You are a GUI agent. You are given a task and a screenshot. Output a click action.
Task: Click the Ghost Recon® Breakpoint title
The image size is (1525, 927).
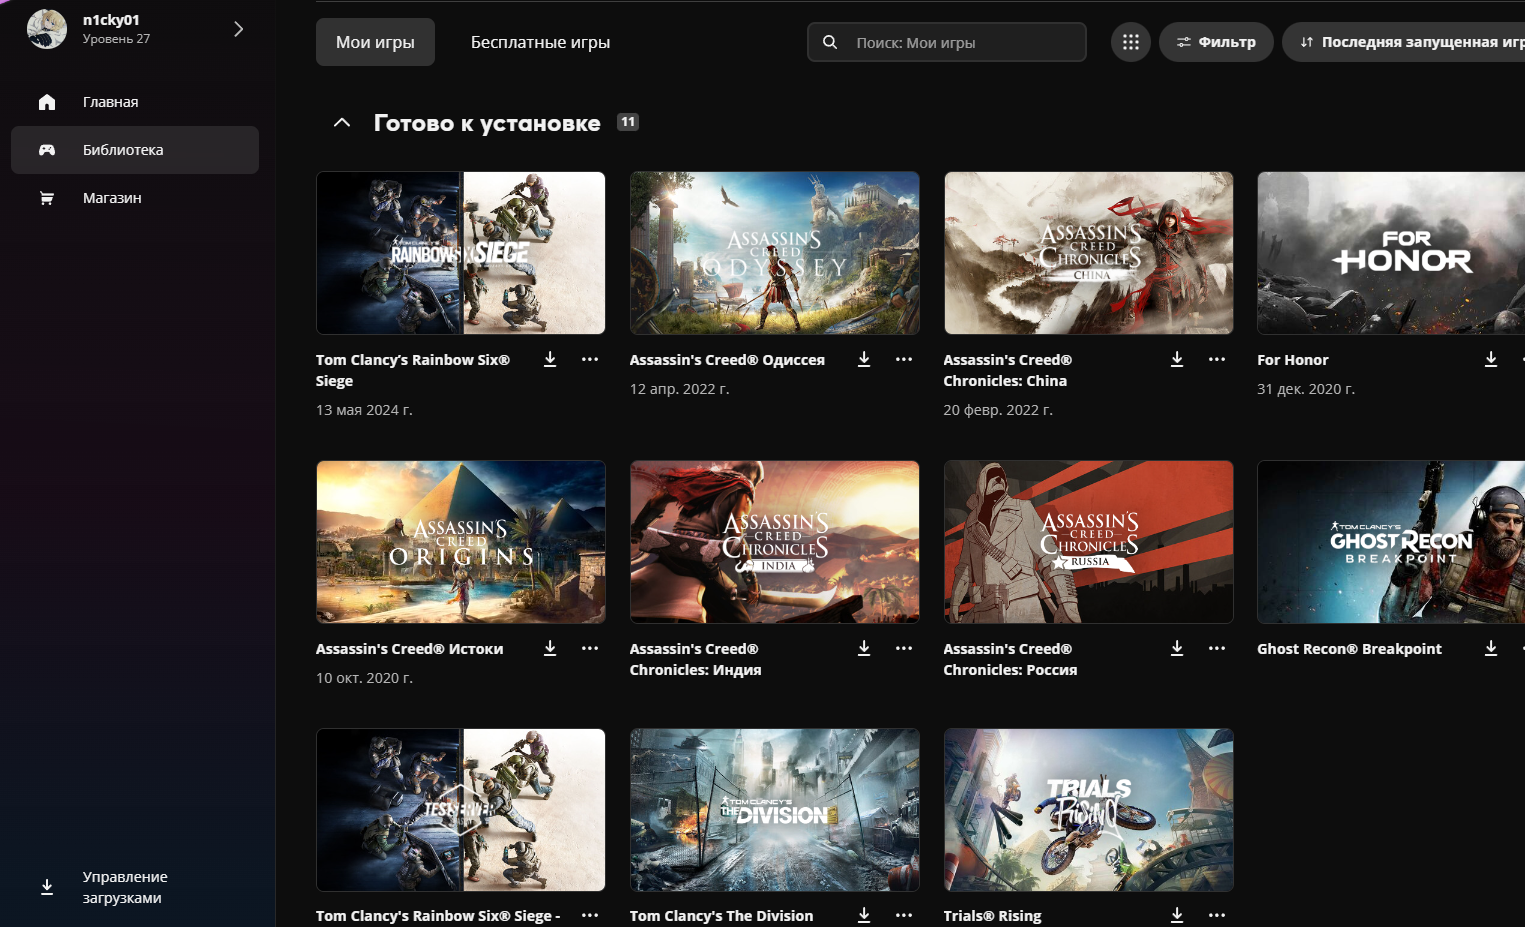click(x=1349, y=649)
